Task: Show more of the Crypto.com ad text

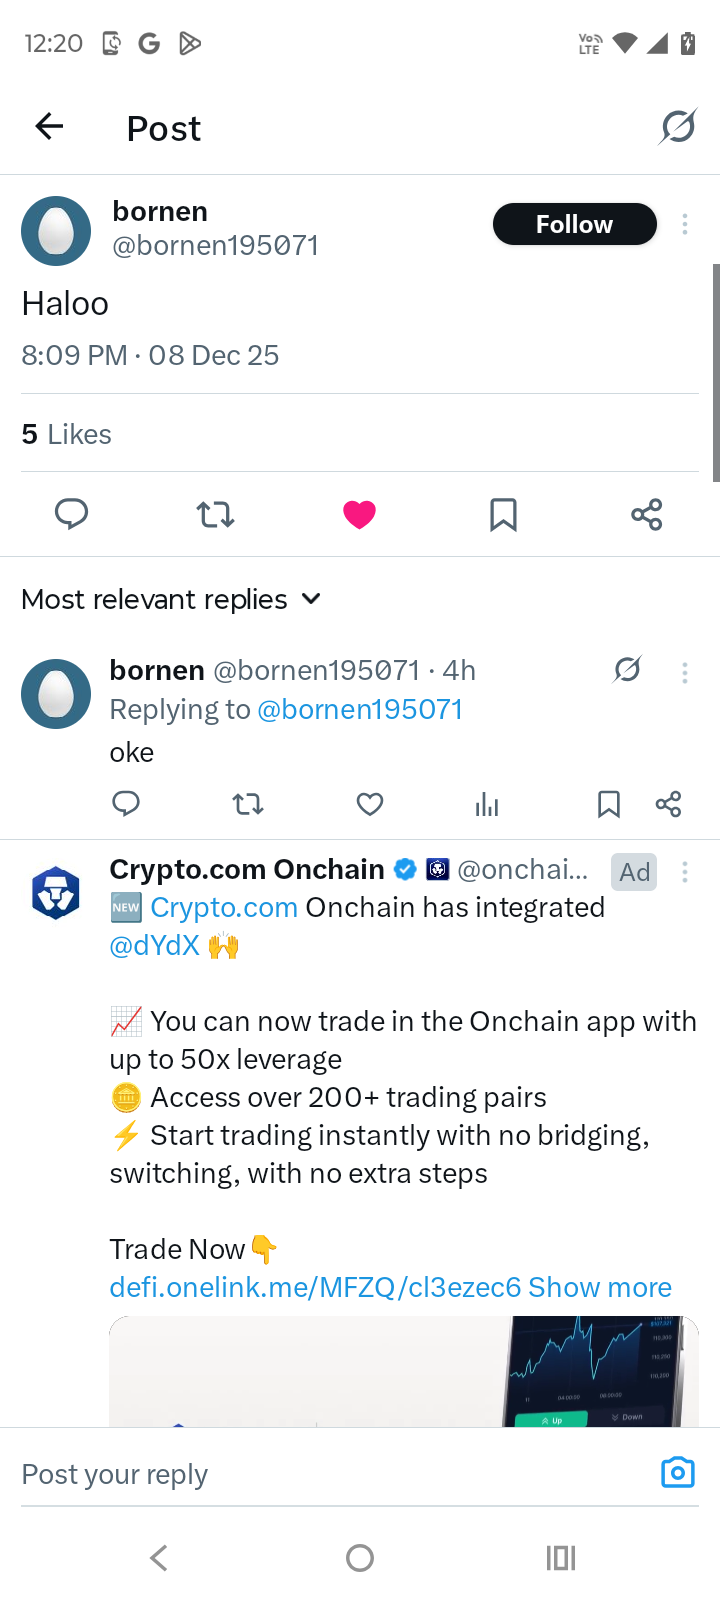Action: pyautogui.click(x=600, y=1287)
